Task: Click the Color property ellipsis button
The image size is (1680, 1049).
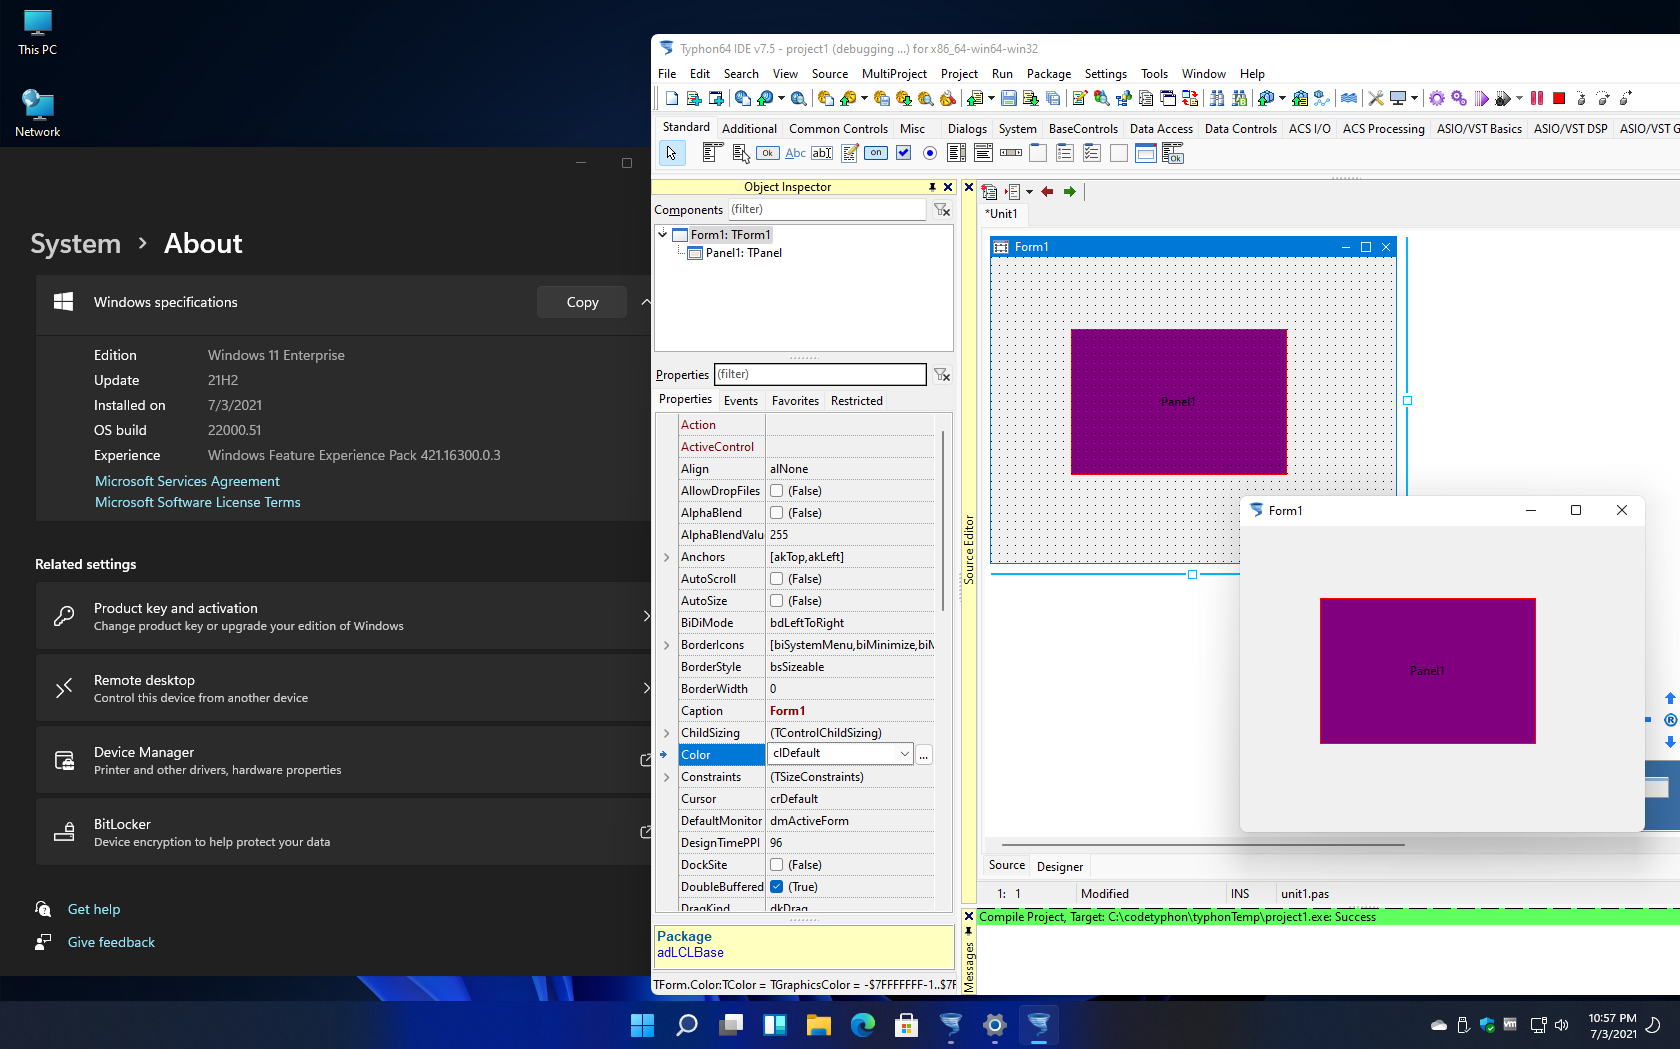Action: (x=924, y=755)
